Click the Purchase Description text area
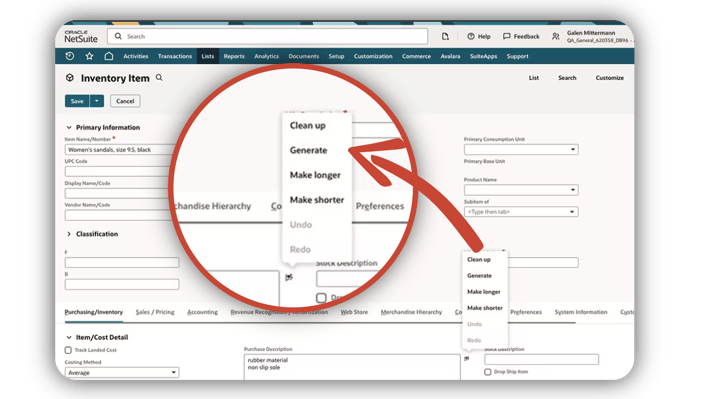 (x=352, y=367)
